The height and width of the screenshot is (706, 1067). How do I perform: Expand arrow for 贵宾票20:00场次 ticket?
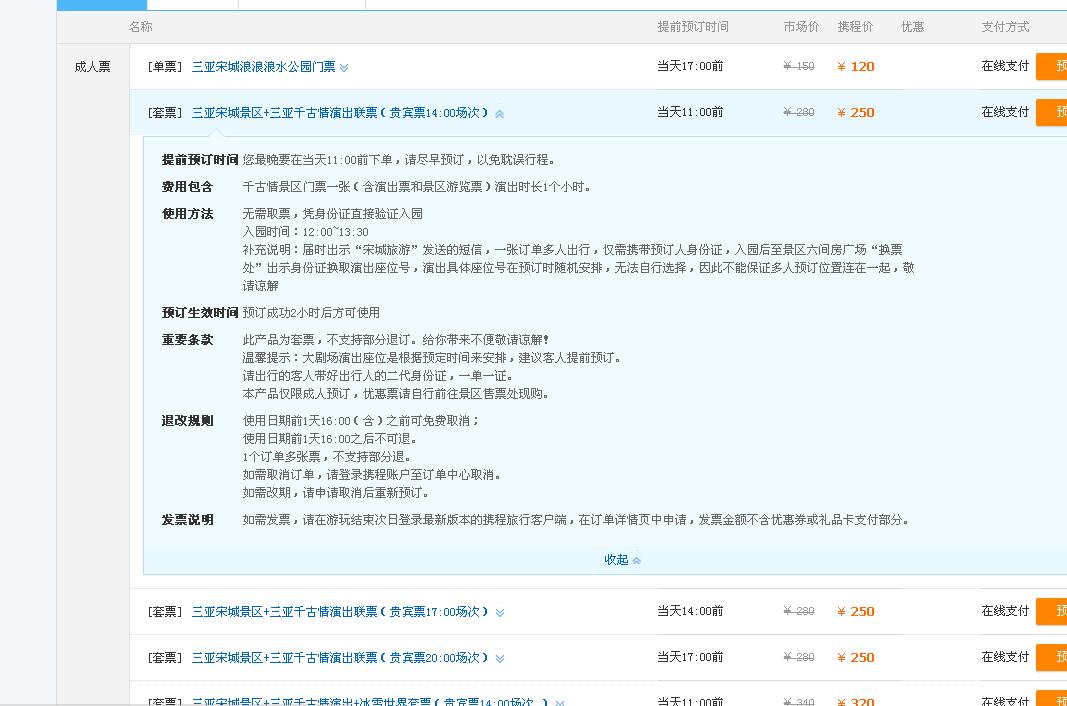tap(499, 658)
